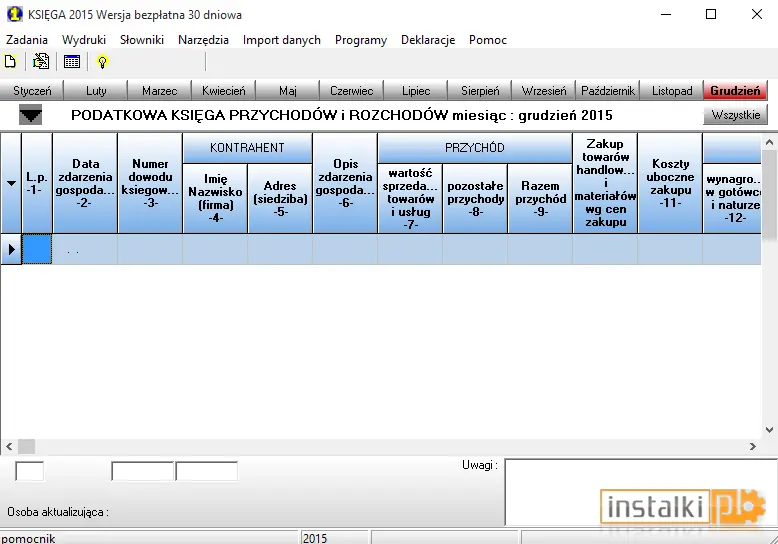
Task: Click the scroll right arrow at bottom
Action: click(x=753, y=446)
